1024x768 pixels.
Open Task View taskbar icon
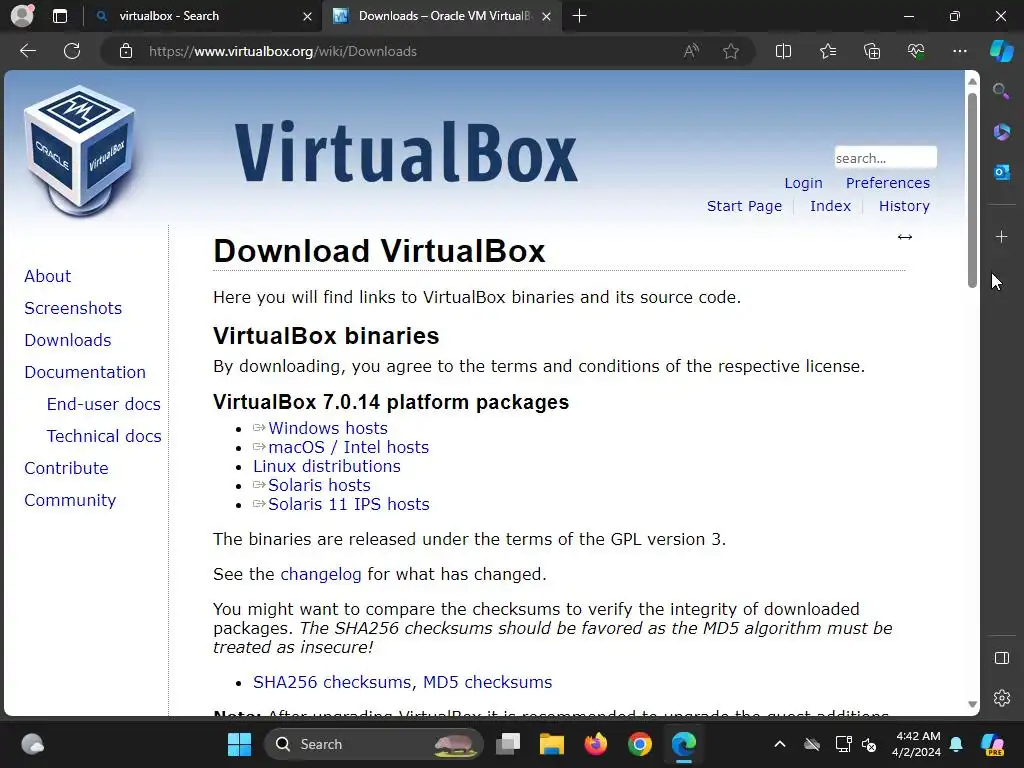(x=507, y=744)
